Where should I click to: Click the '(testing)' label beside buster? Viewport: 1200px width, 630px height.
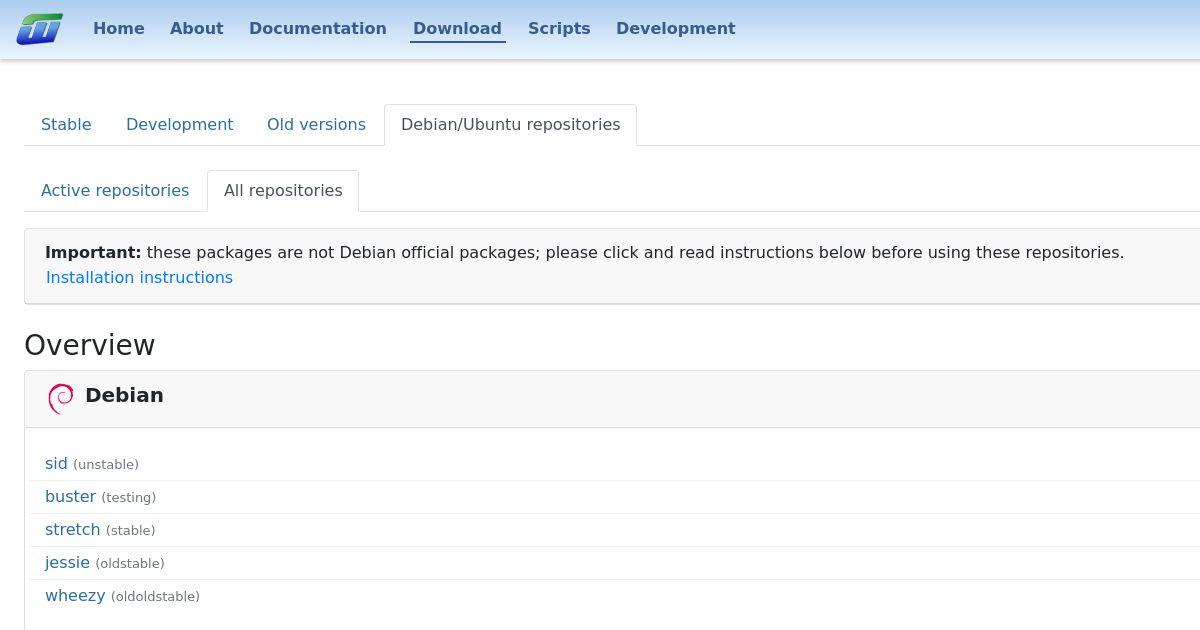pos(129,498)
